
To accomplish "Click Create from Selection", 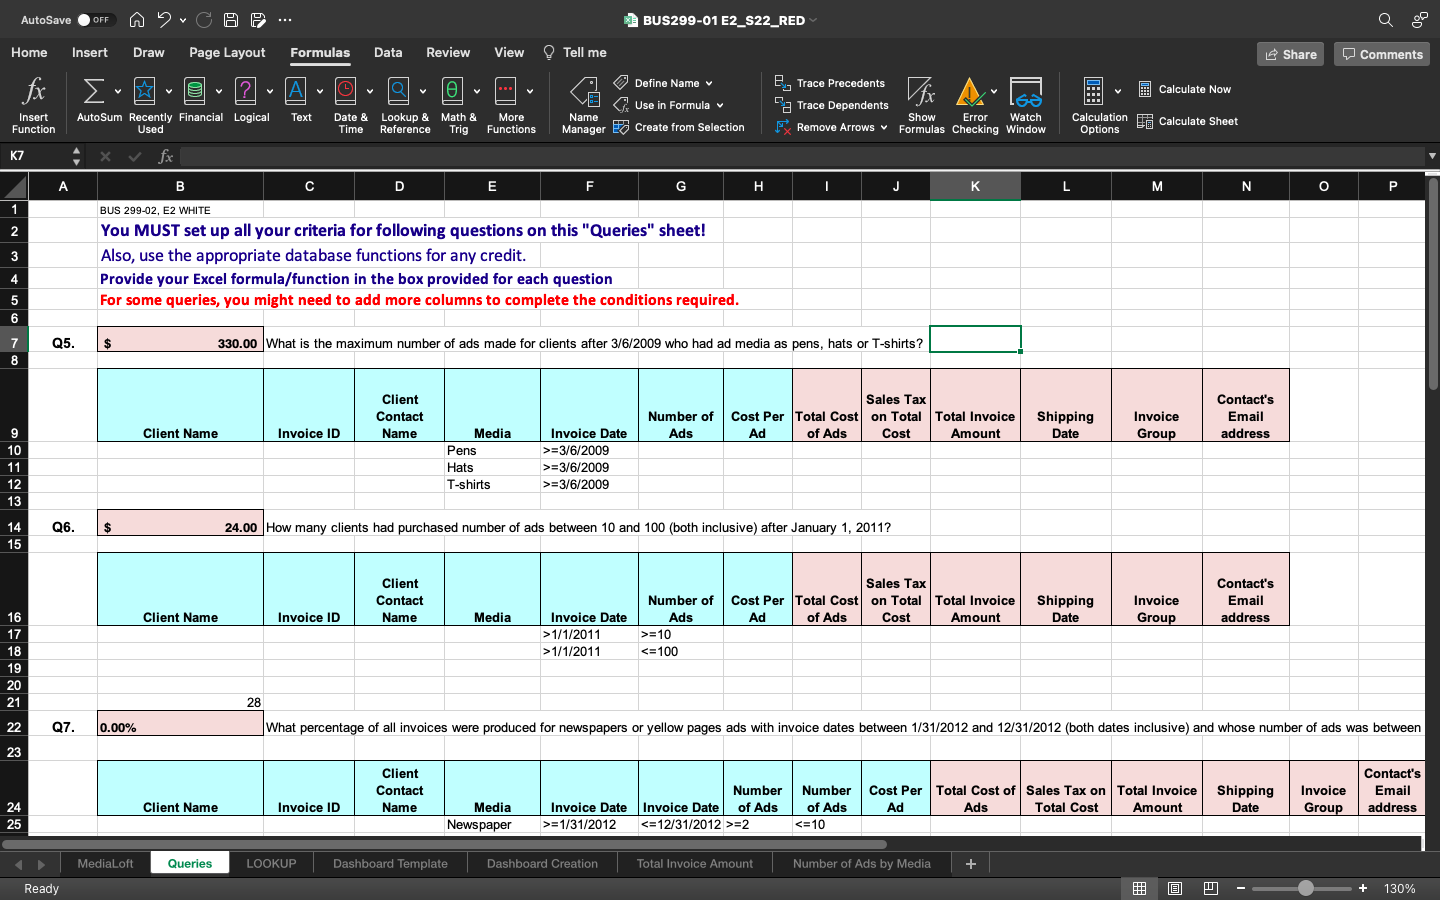I will tap(679, 127).
